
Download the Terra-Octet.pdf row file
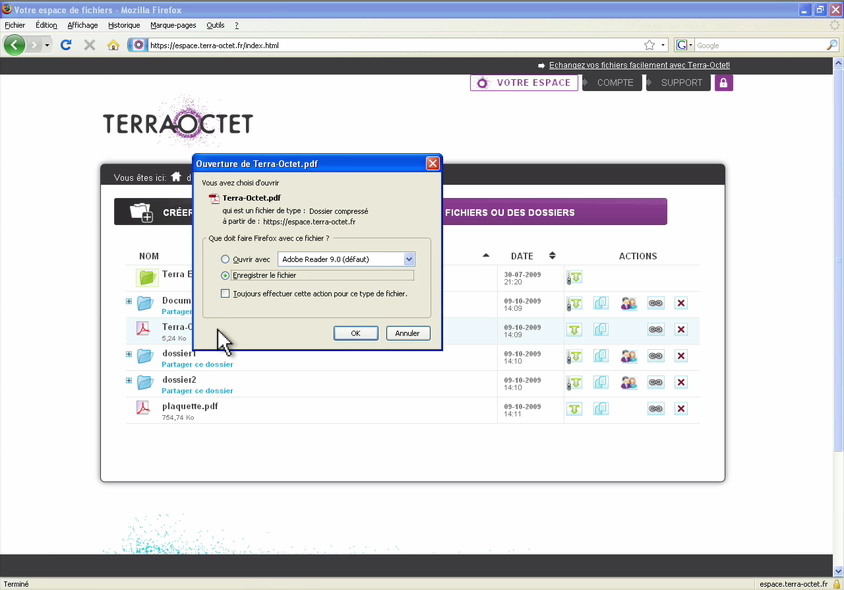(x=574, y=329)
